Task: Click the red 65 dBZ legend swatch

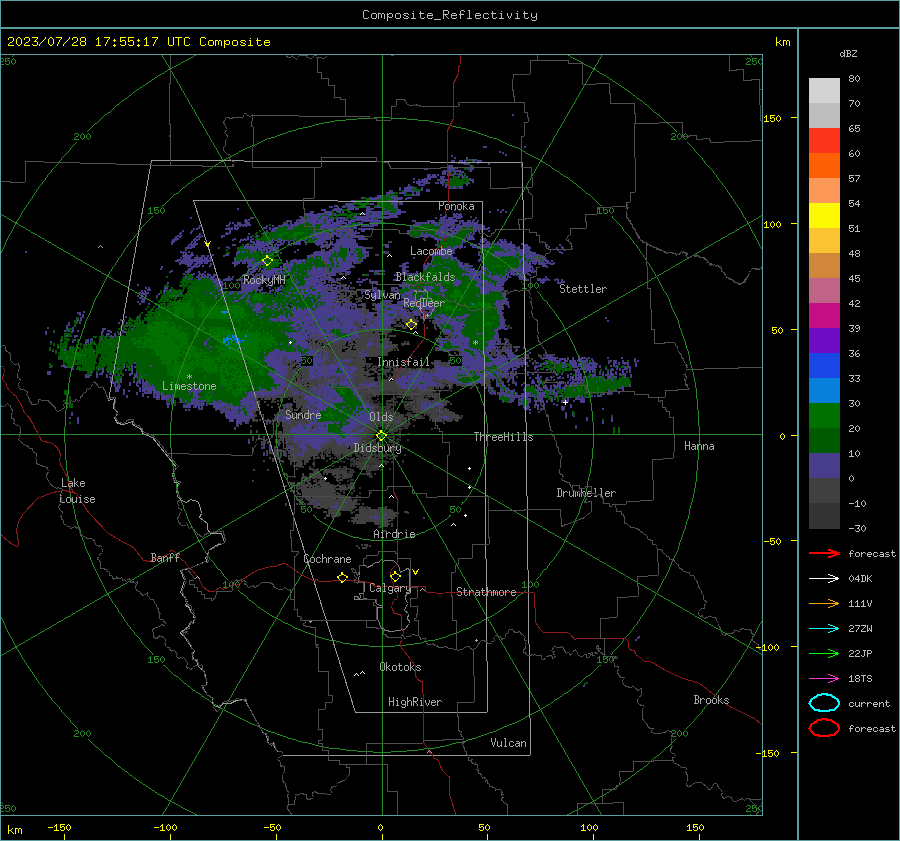Action: pos(824,141)
